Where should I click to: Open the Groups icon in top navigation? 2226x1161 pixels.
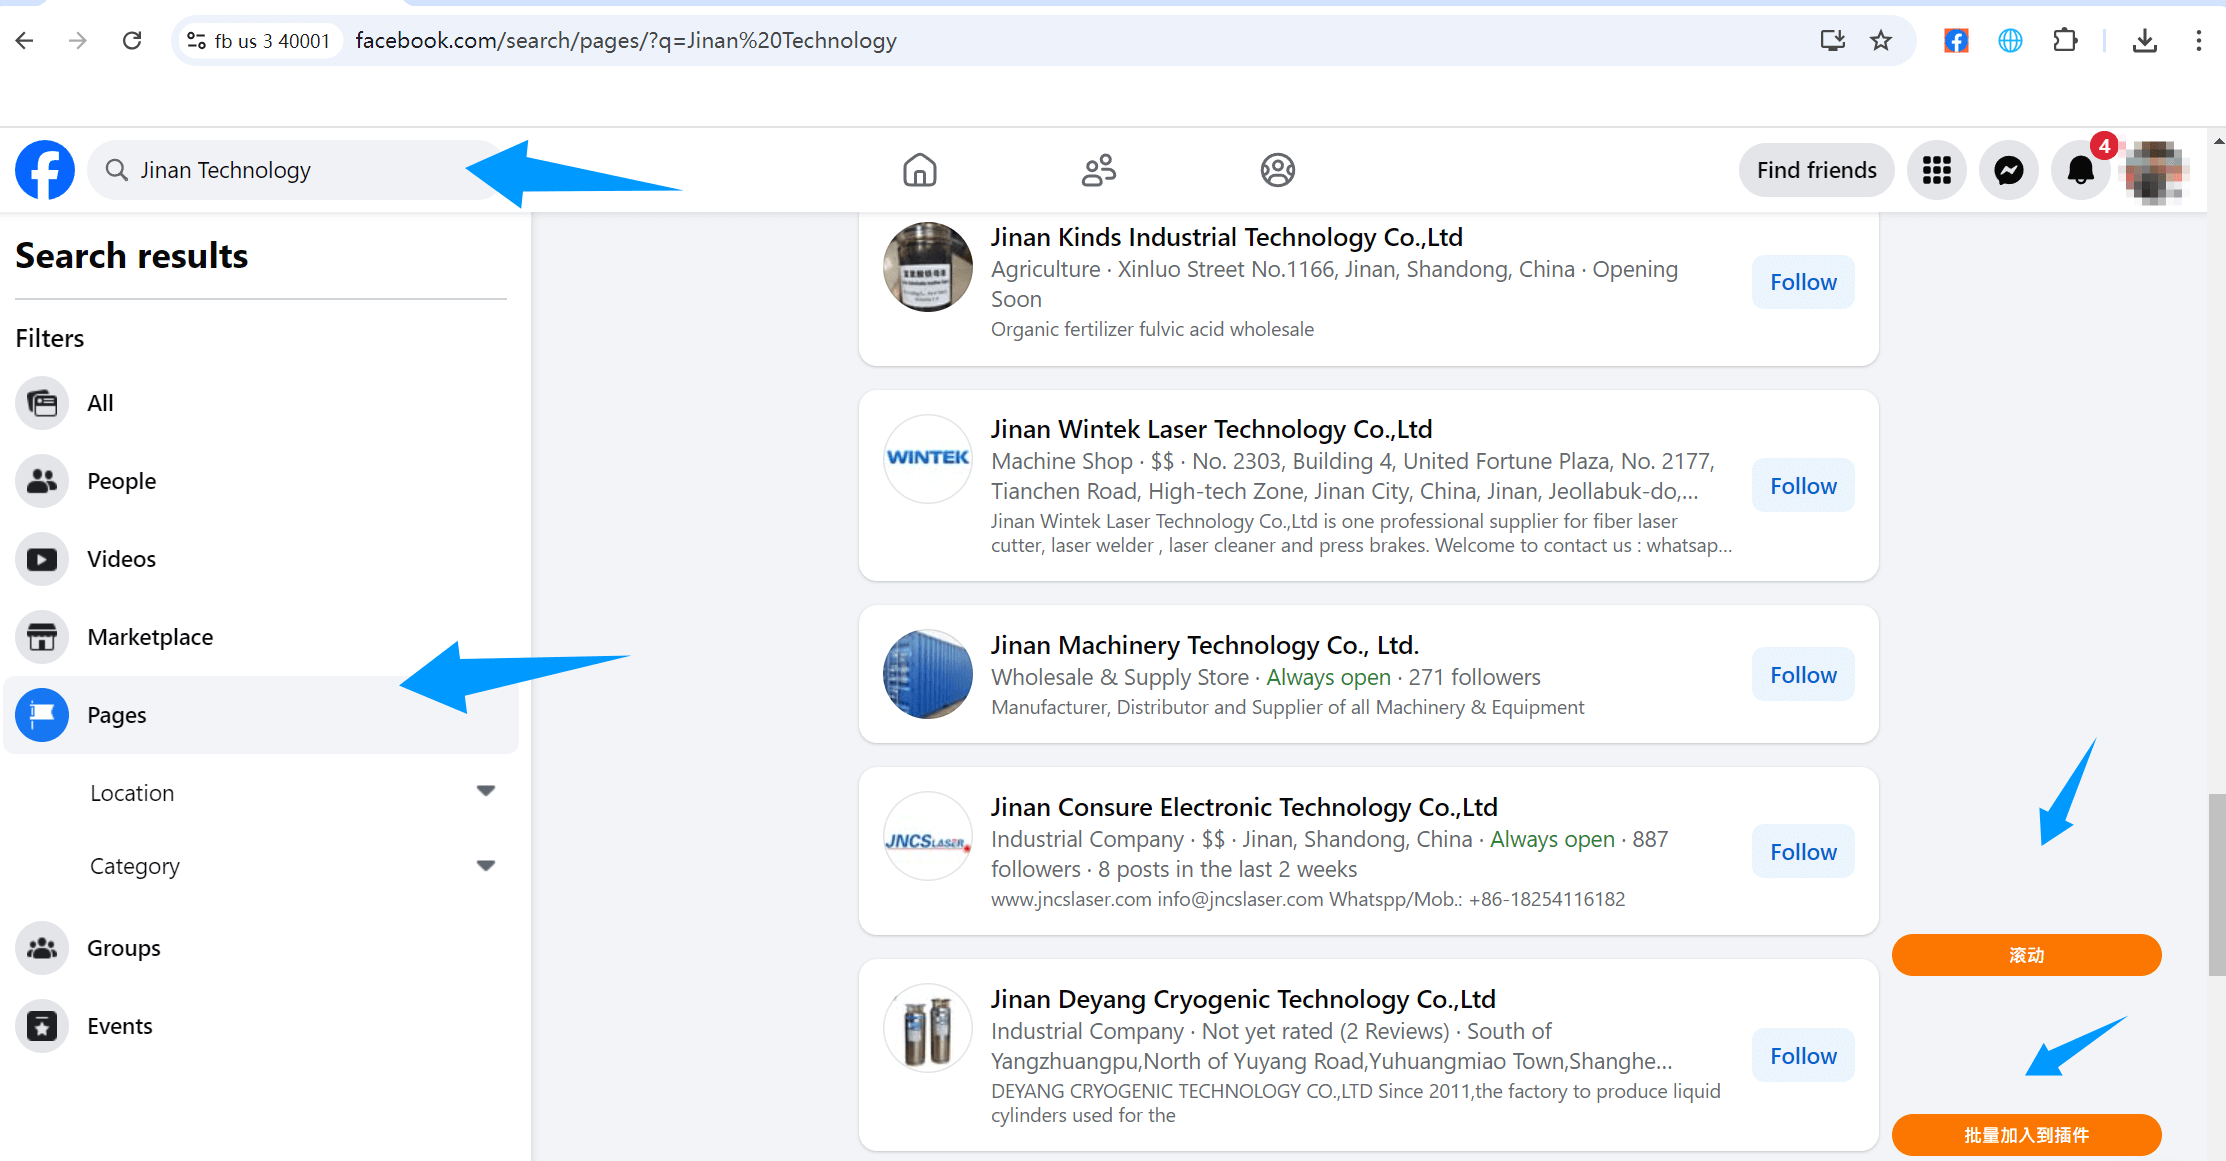coord(1277,170)
